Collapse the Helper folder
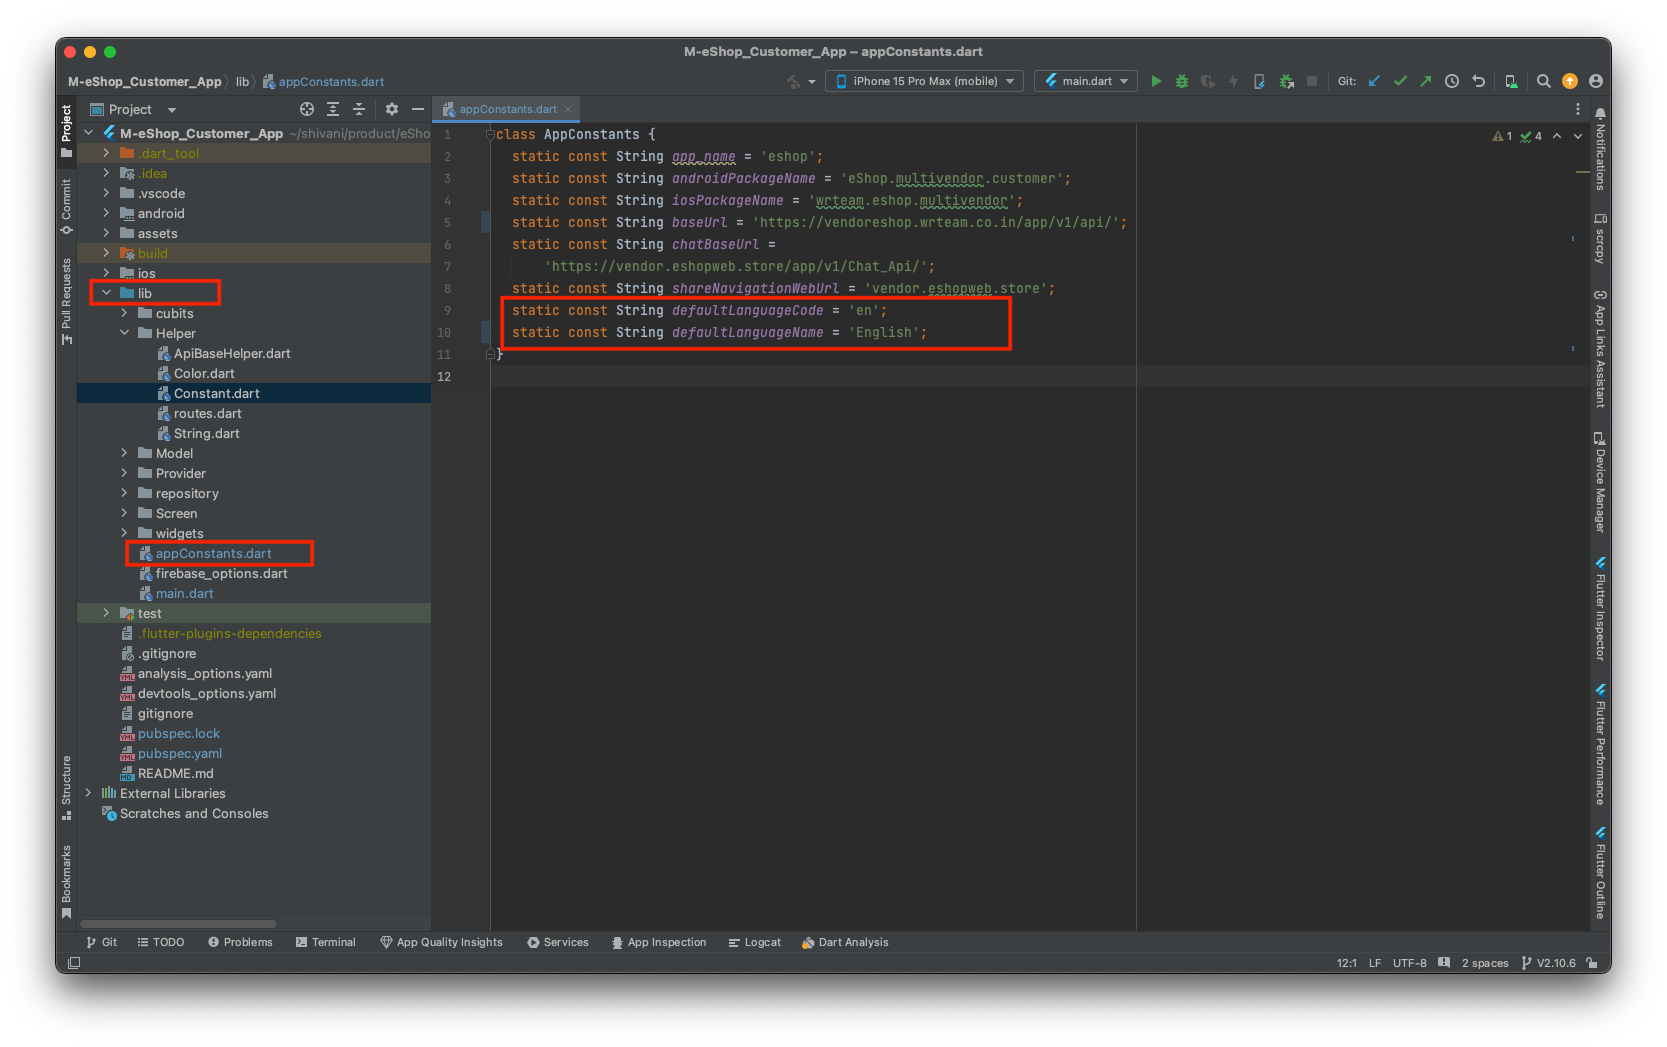1667x1047 pixels. 124,333
